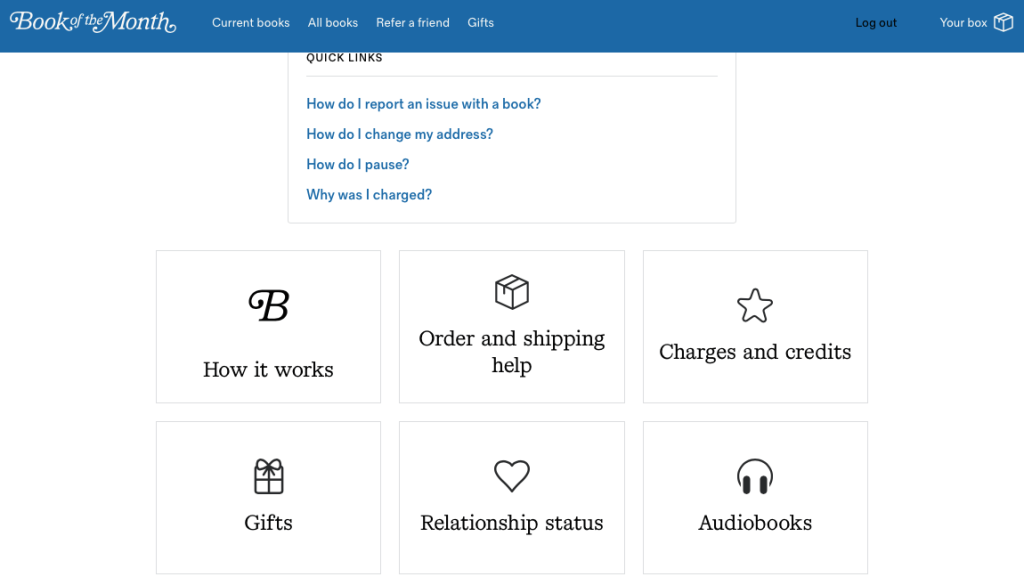Click the How do I change my address link
Image resolution: width=1024 pixels, height=585 pixels.
pos(399,134)
